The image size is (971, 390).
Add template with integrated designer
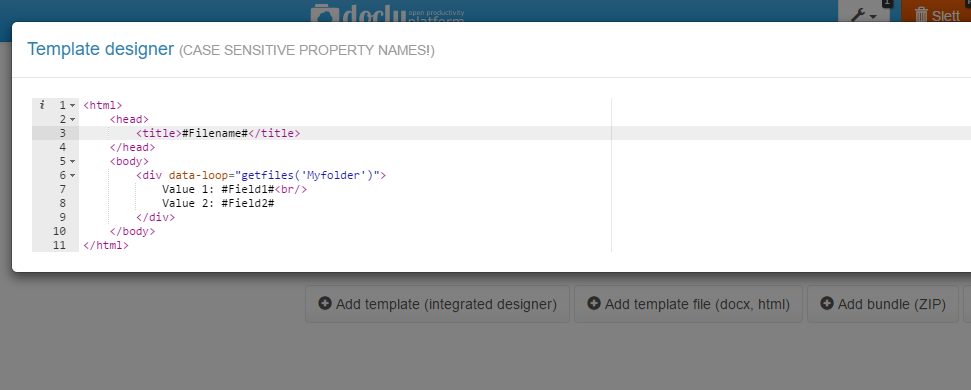coord(437,304)
